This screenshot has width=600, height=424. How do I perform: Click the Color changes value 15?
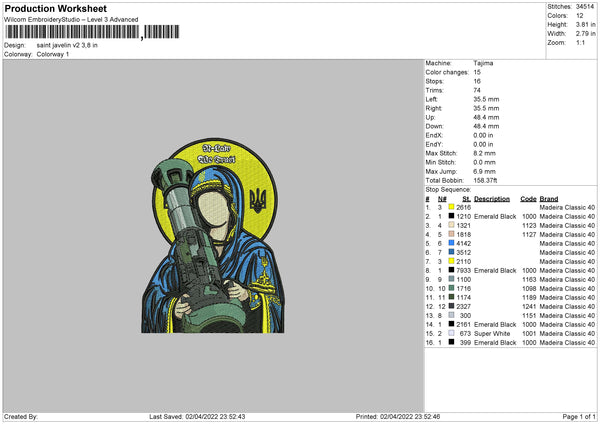[x=477, y=72]
